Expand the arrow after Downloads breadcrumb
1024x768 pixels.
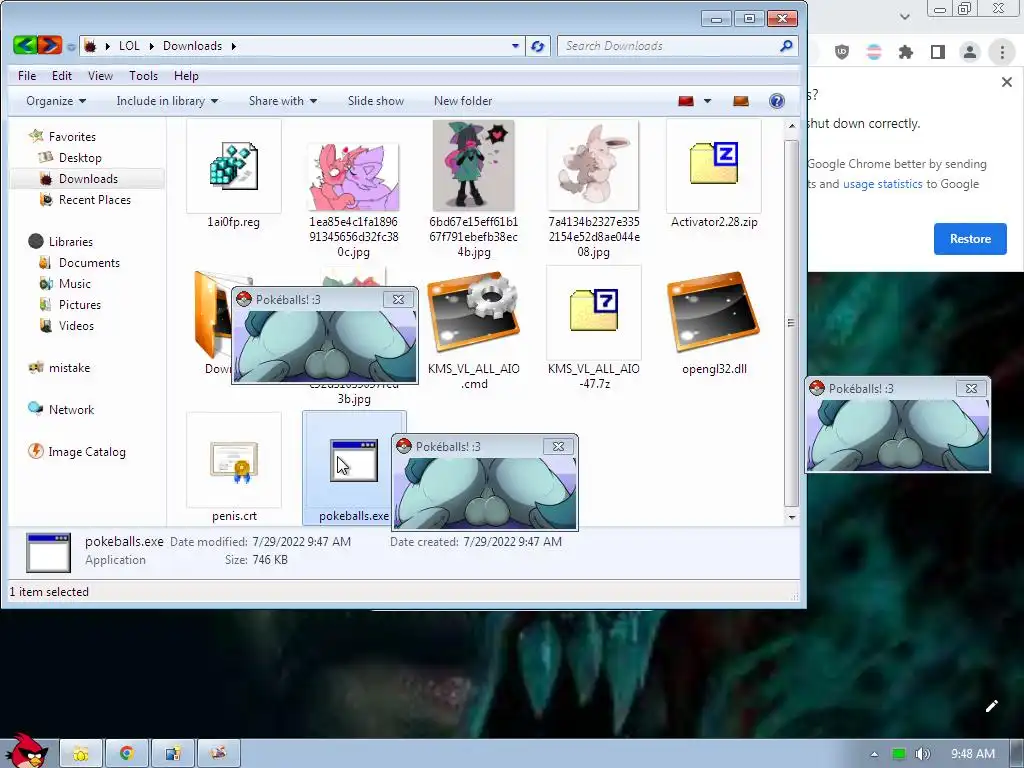[233, 46]
